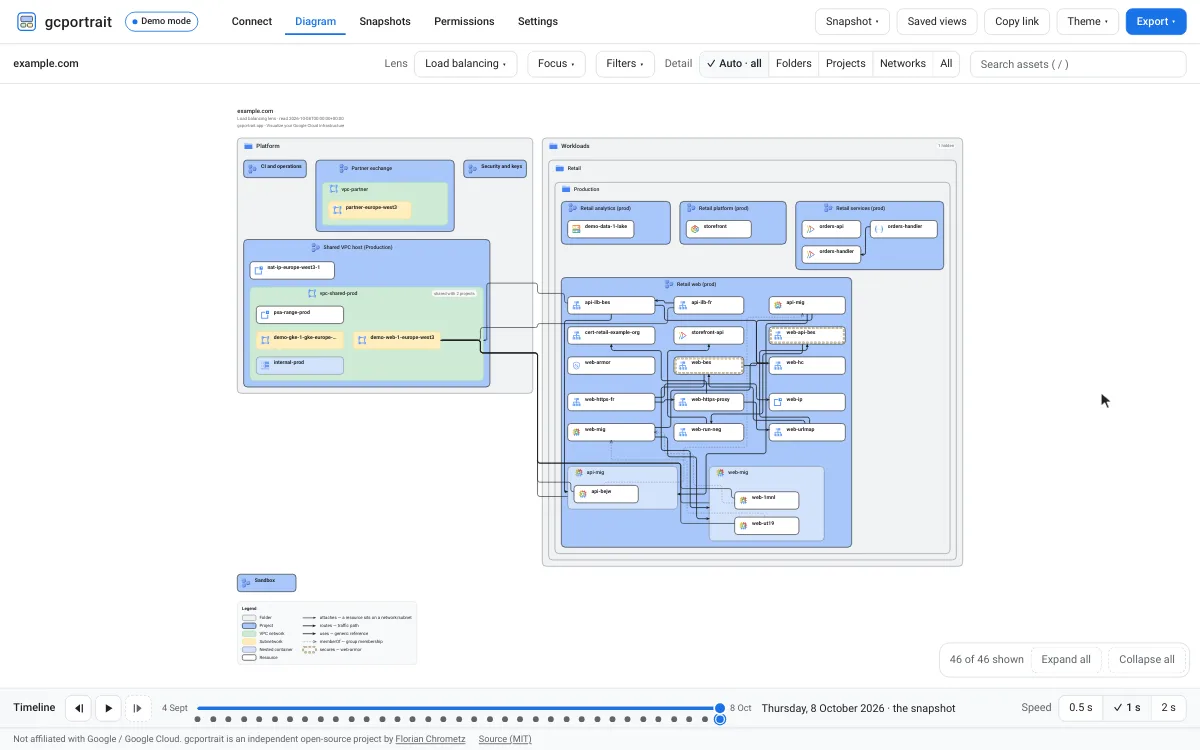Toggle the Demo mode pill

coord(162,21)
